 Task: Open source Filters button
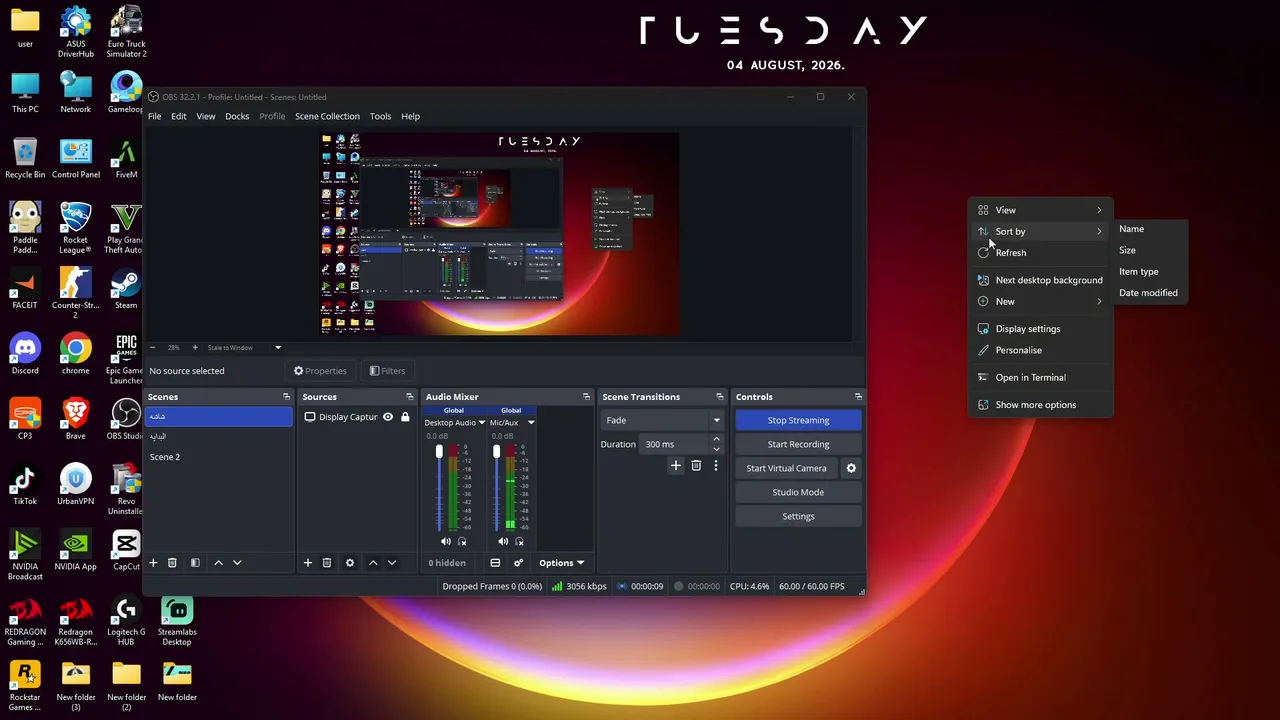coord(387,371)
